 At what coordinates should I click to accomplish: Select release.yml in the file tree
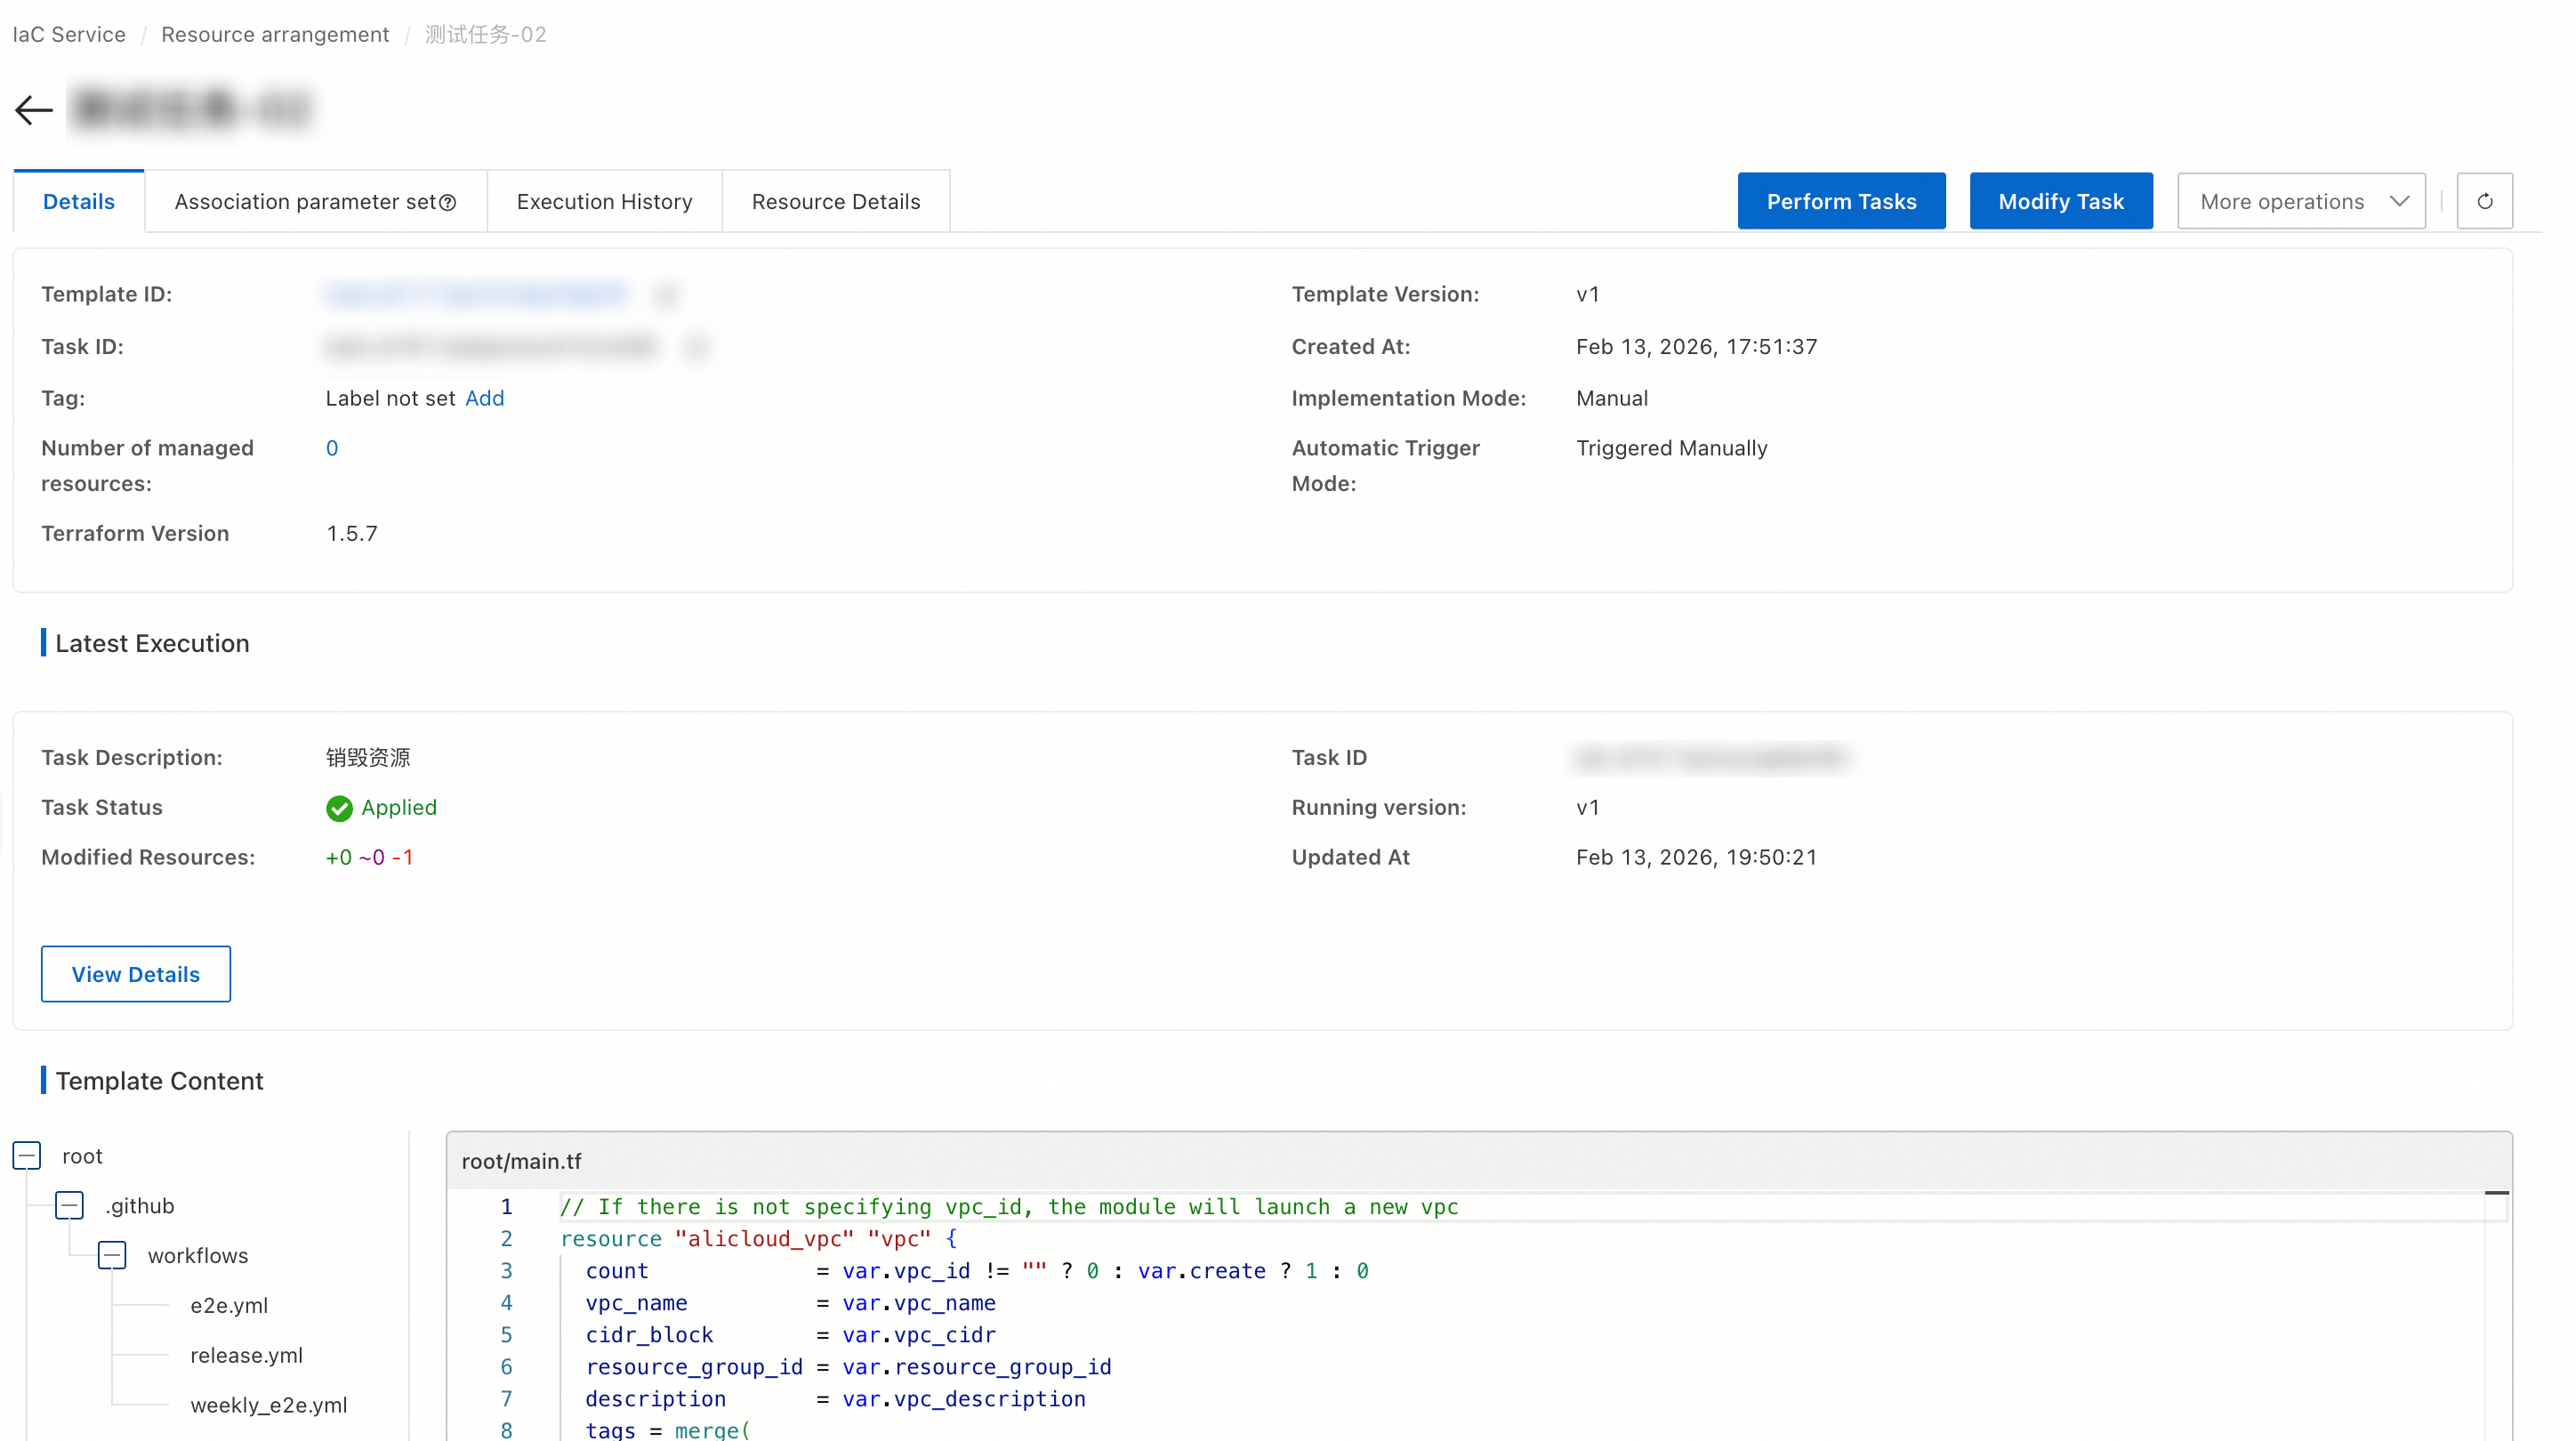(x=246, y=1356)
